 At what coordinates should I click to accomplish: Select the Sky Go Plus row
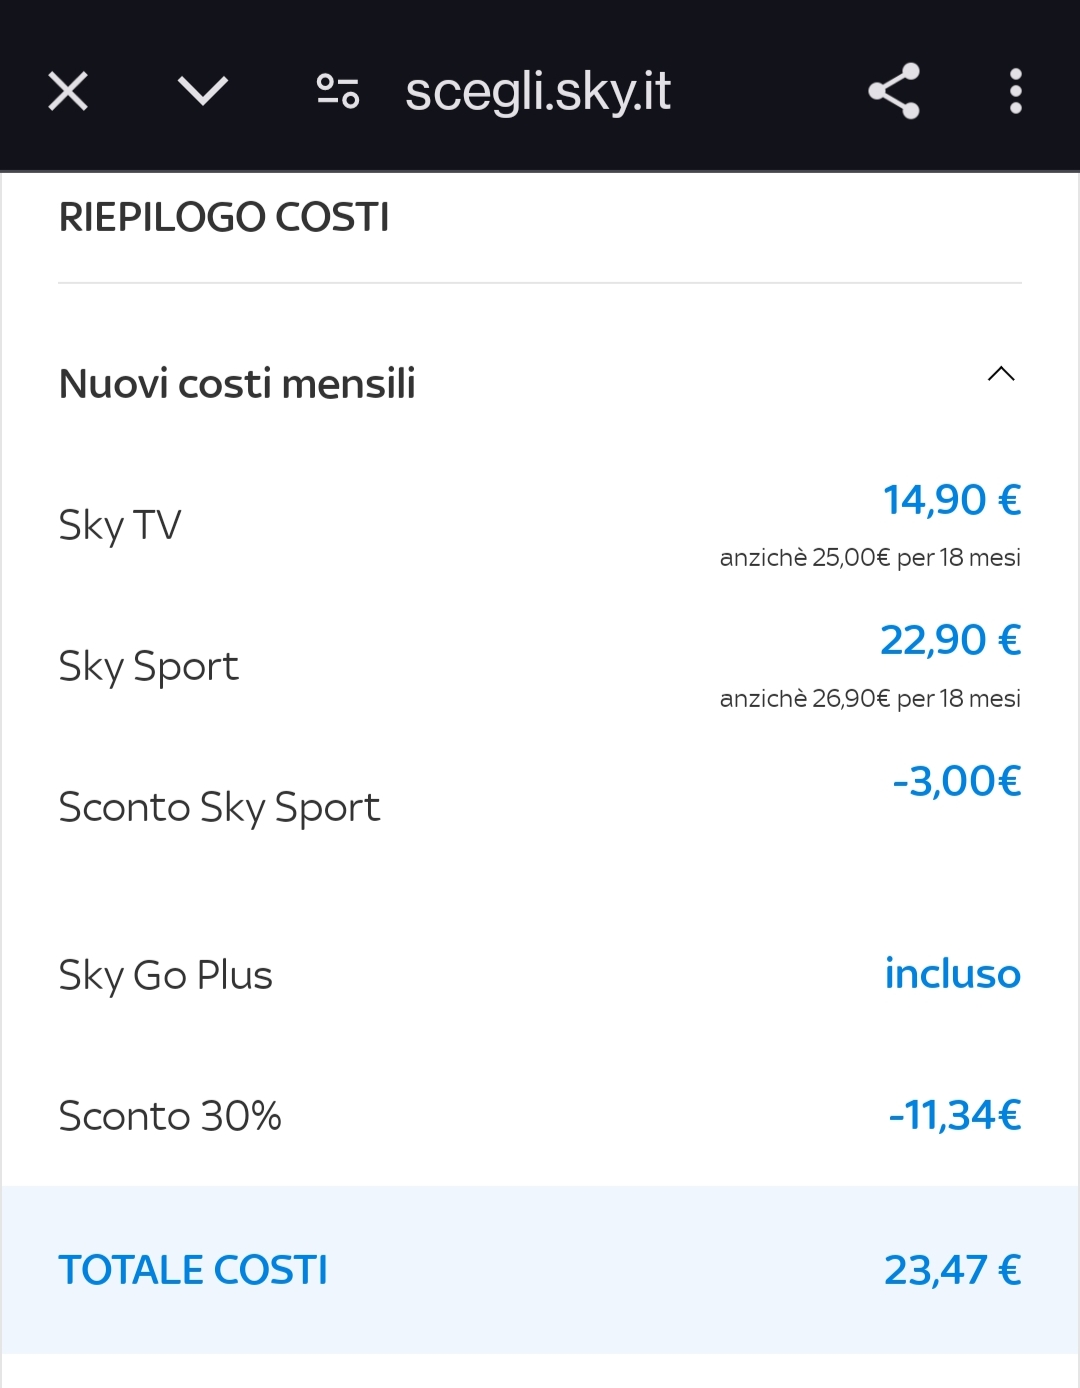(540, 975)
